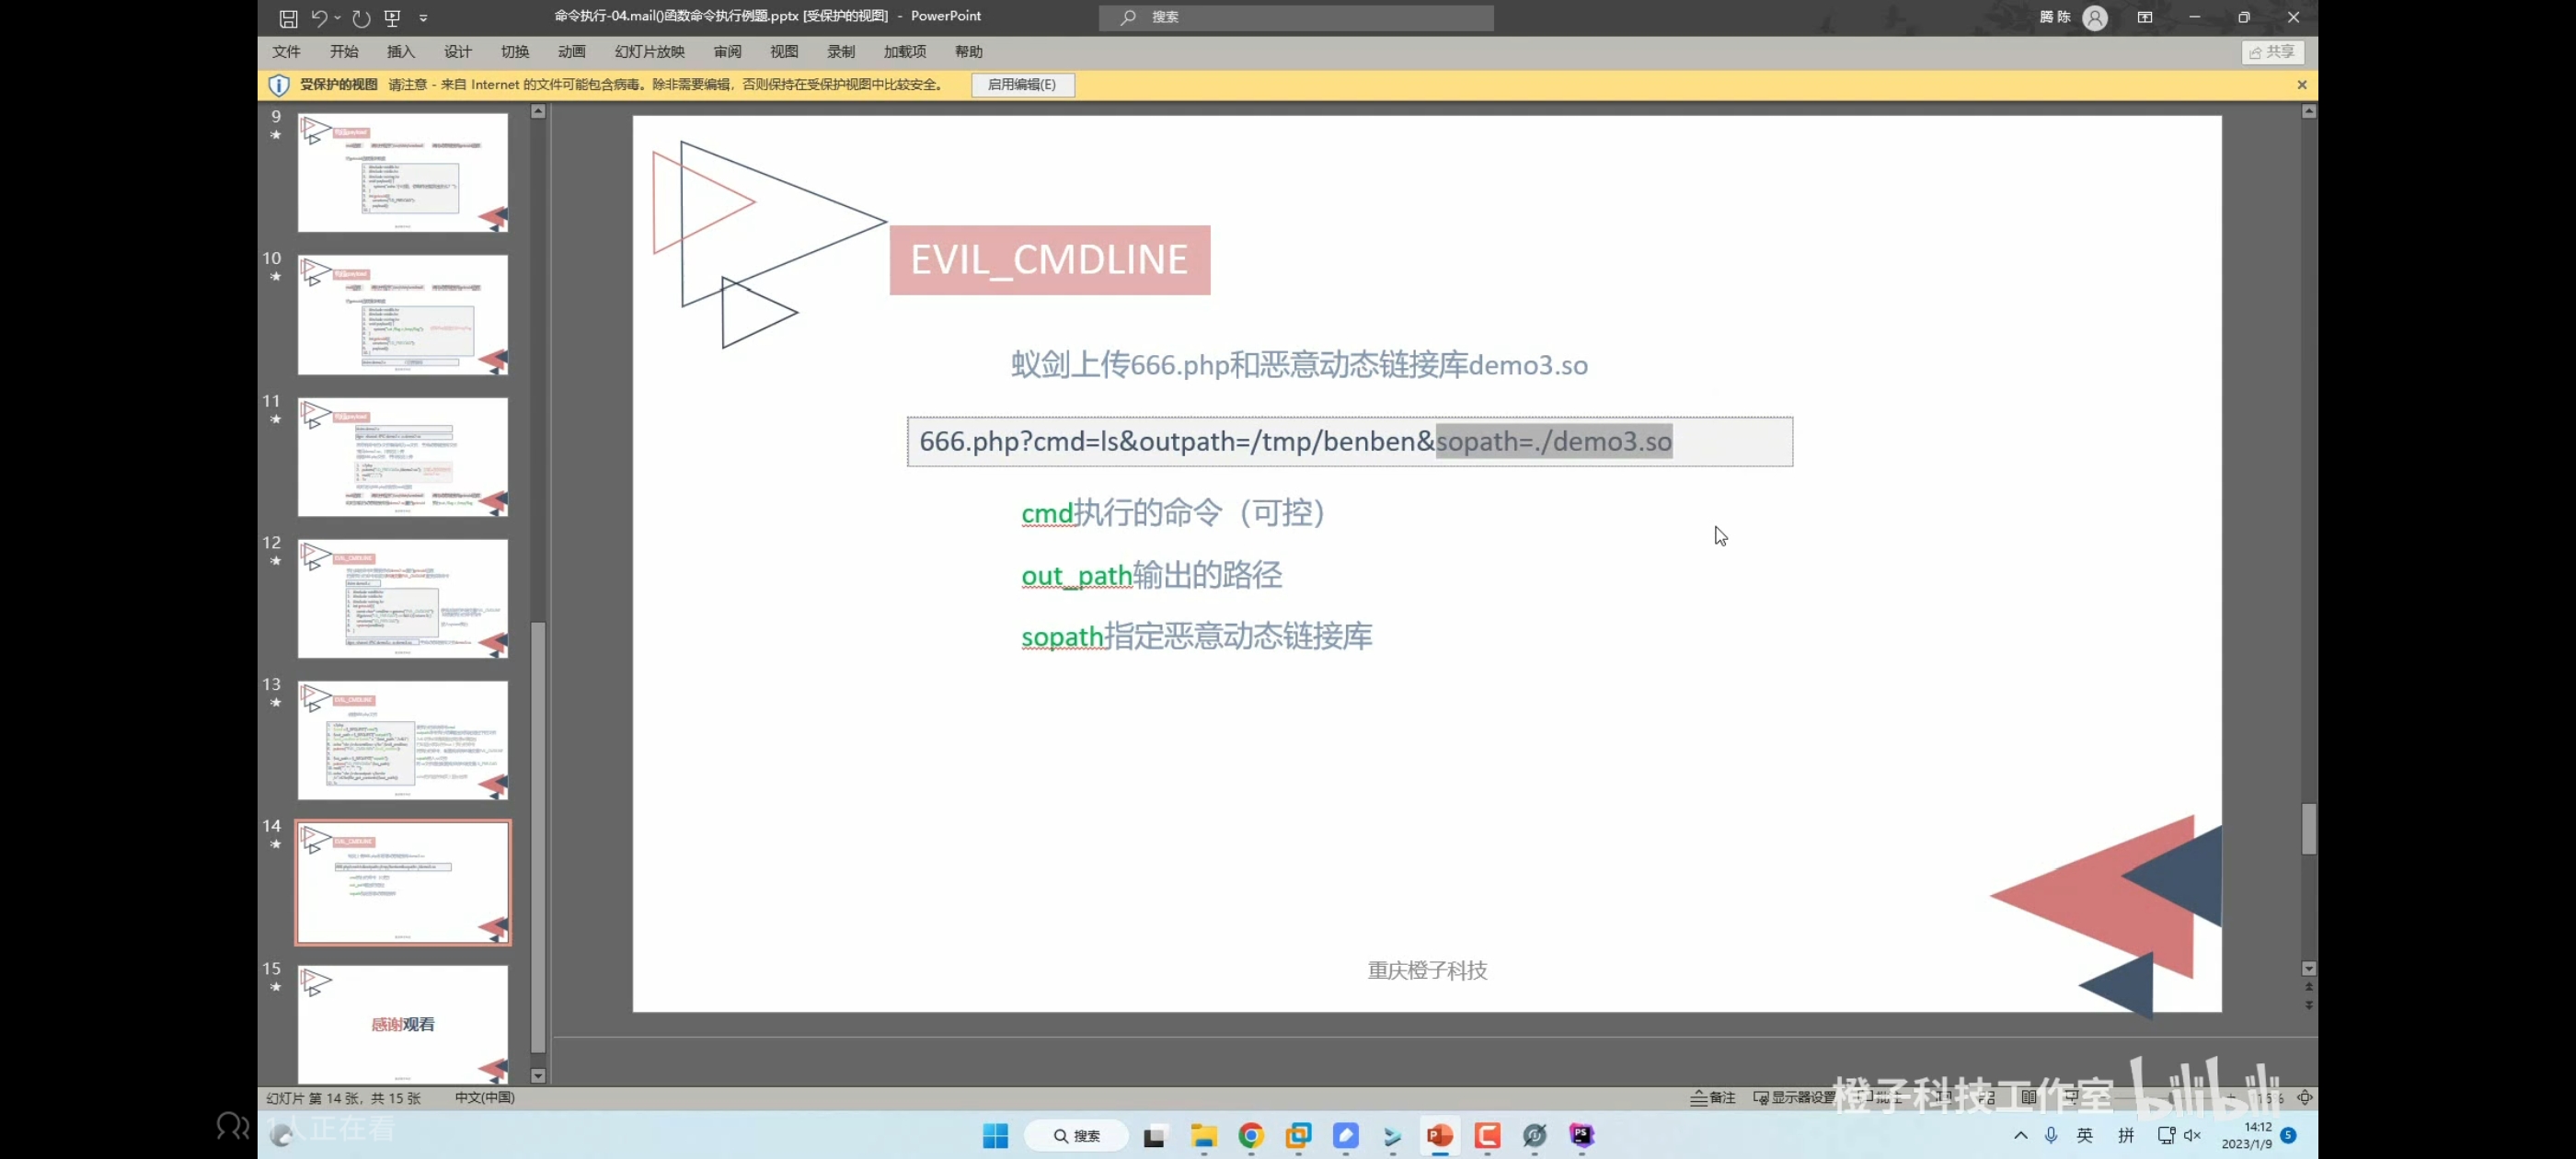
Task: Select the Start From Beginning slideshow icon
Action: pyautogui.click(x=392, y=17)
